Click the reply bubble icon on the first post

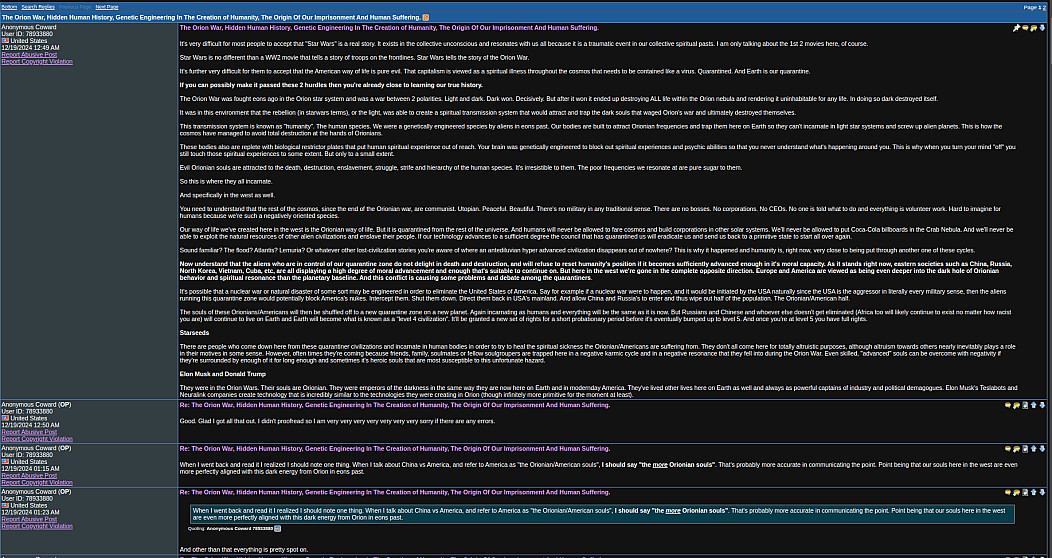tap(1025, 28)
